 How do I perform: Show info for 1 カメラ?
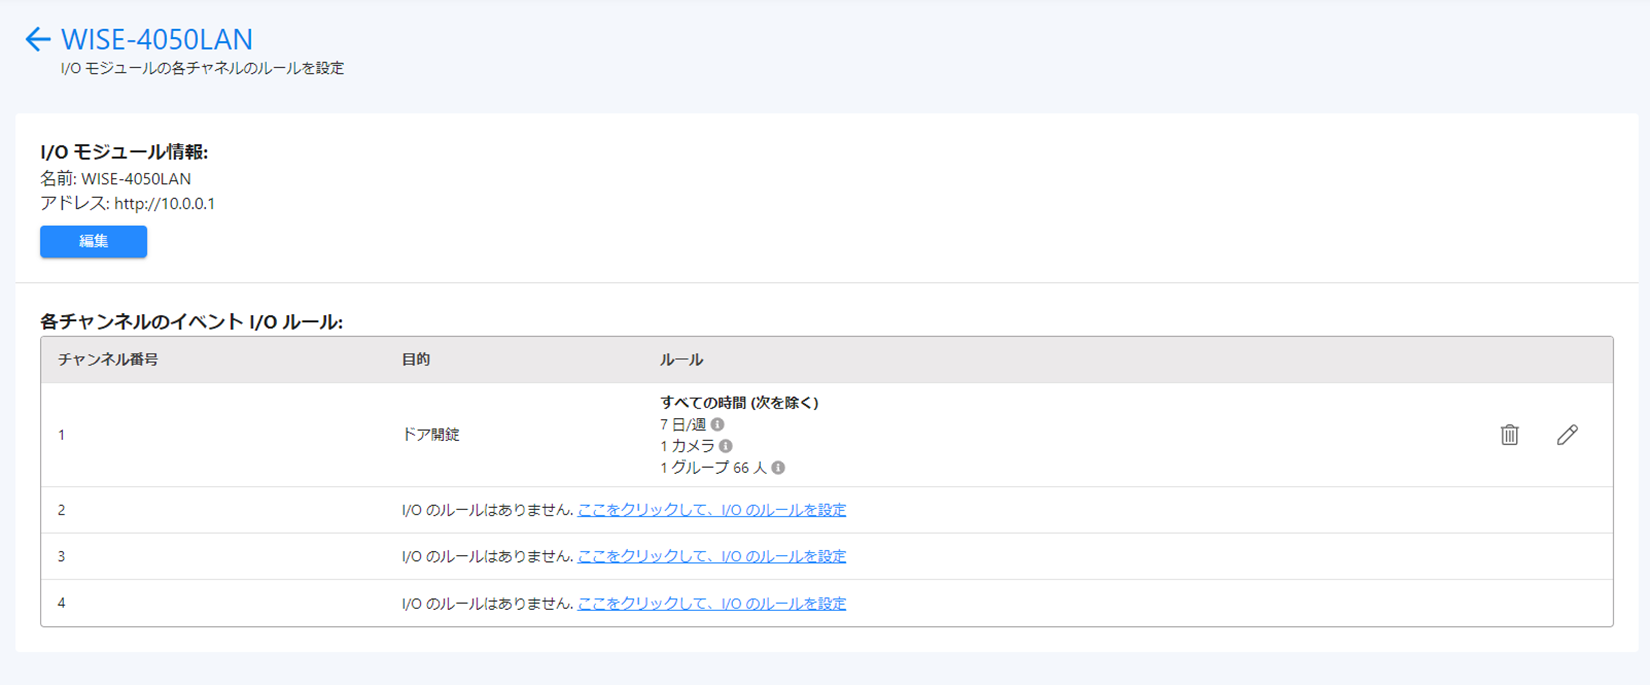[726, 446]
